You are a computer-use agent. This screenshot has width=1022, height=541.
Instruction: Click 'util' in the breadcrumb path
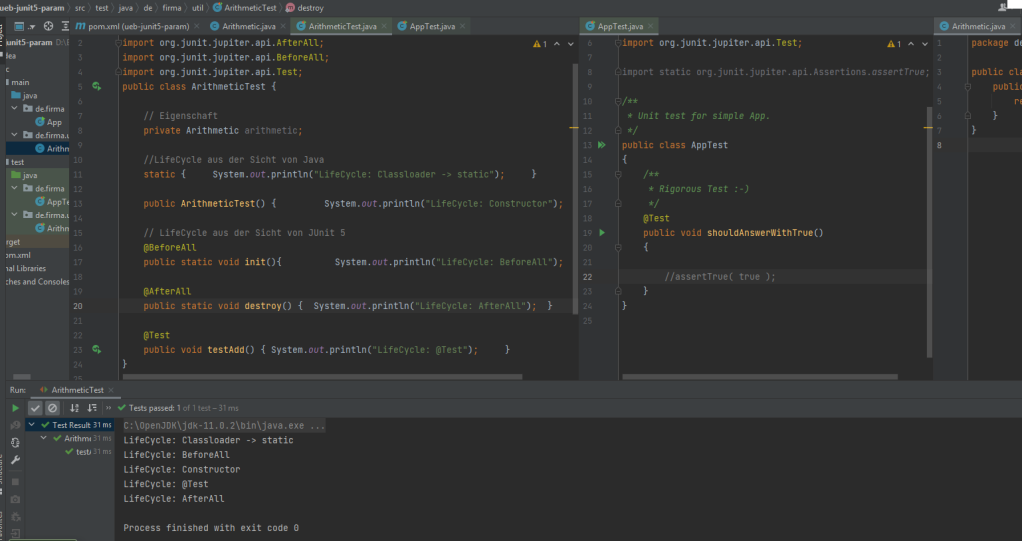(199, 8)
